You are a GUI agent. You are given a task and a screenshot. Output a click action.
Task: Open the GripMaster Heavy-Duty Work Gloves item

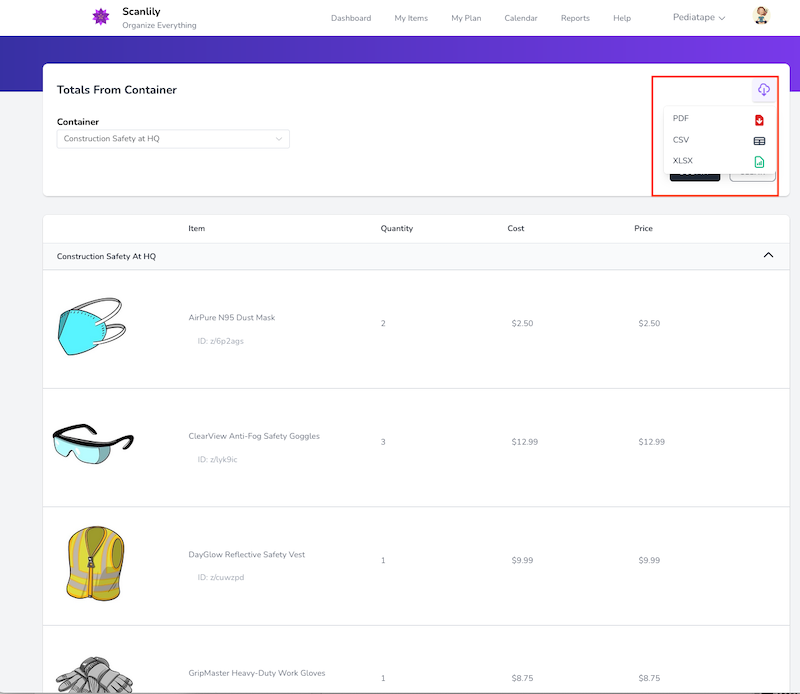tap(256, 673)
